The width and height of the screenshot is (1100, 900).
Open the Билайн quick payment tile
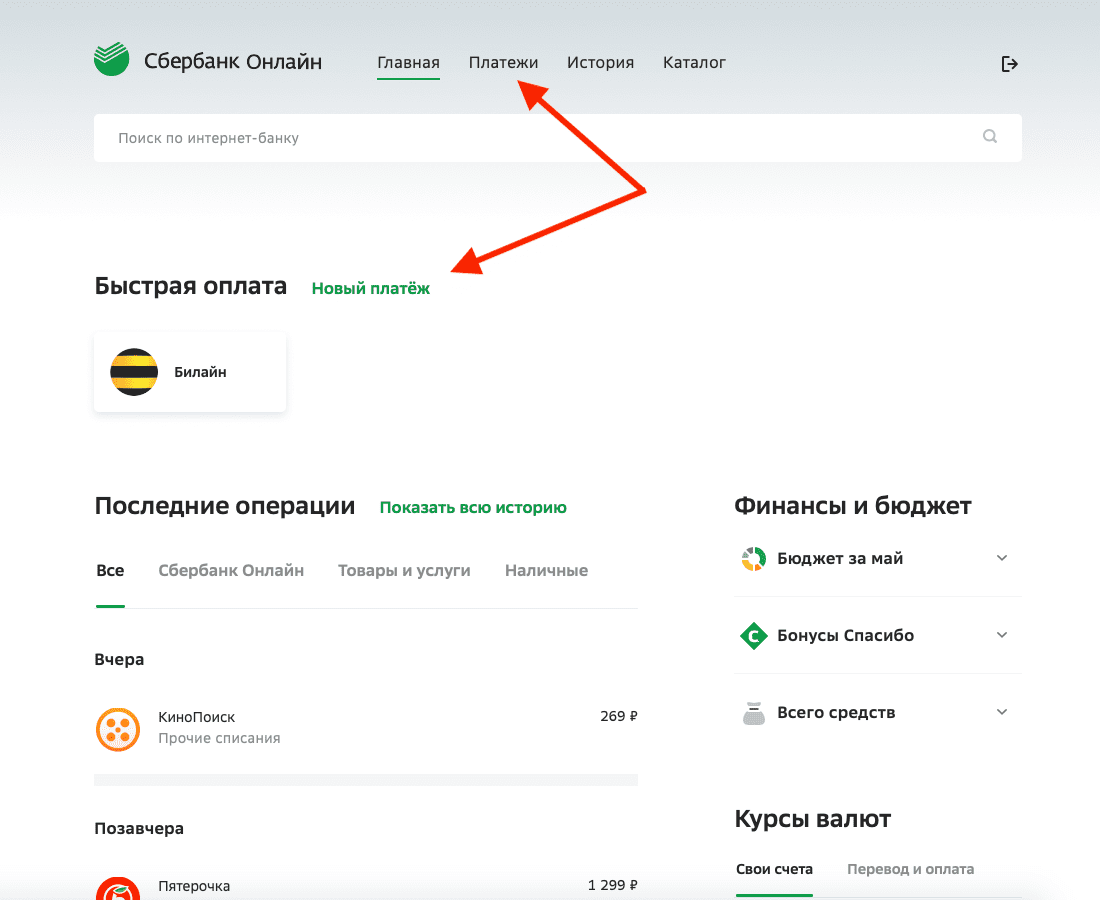189,371
